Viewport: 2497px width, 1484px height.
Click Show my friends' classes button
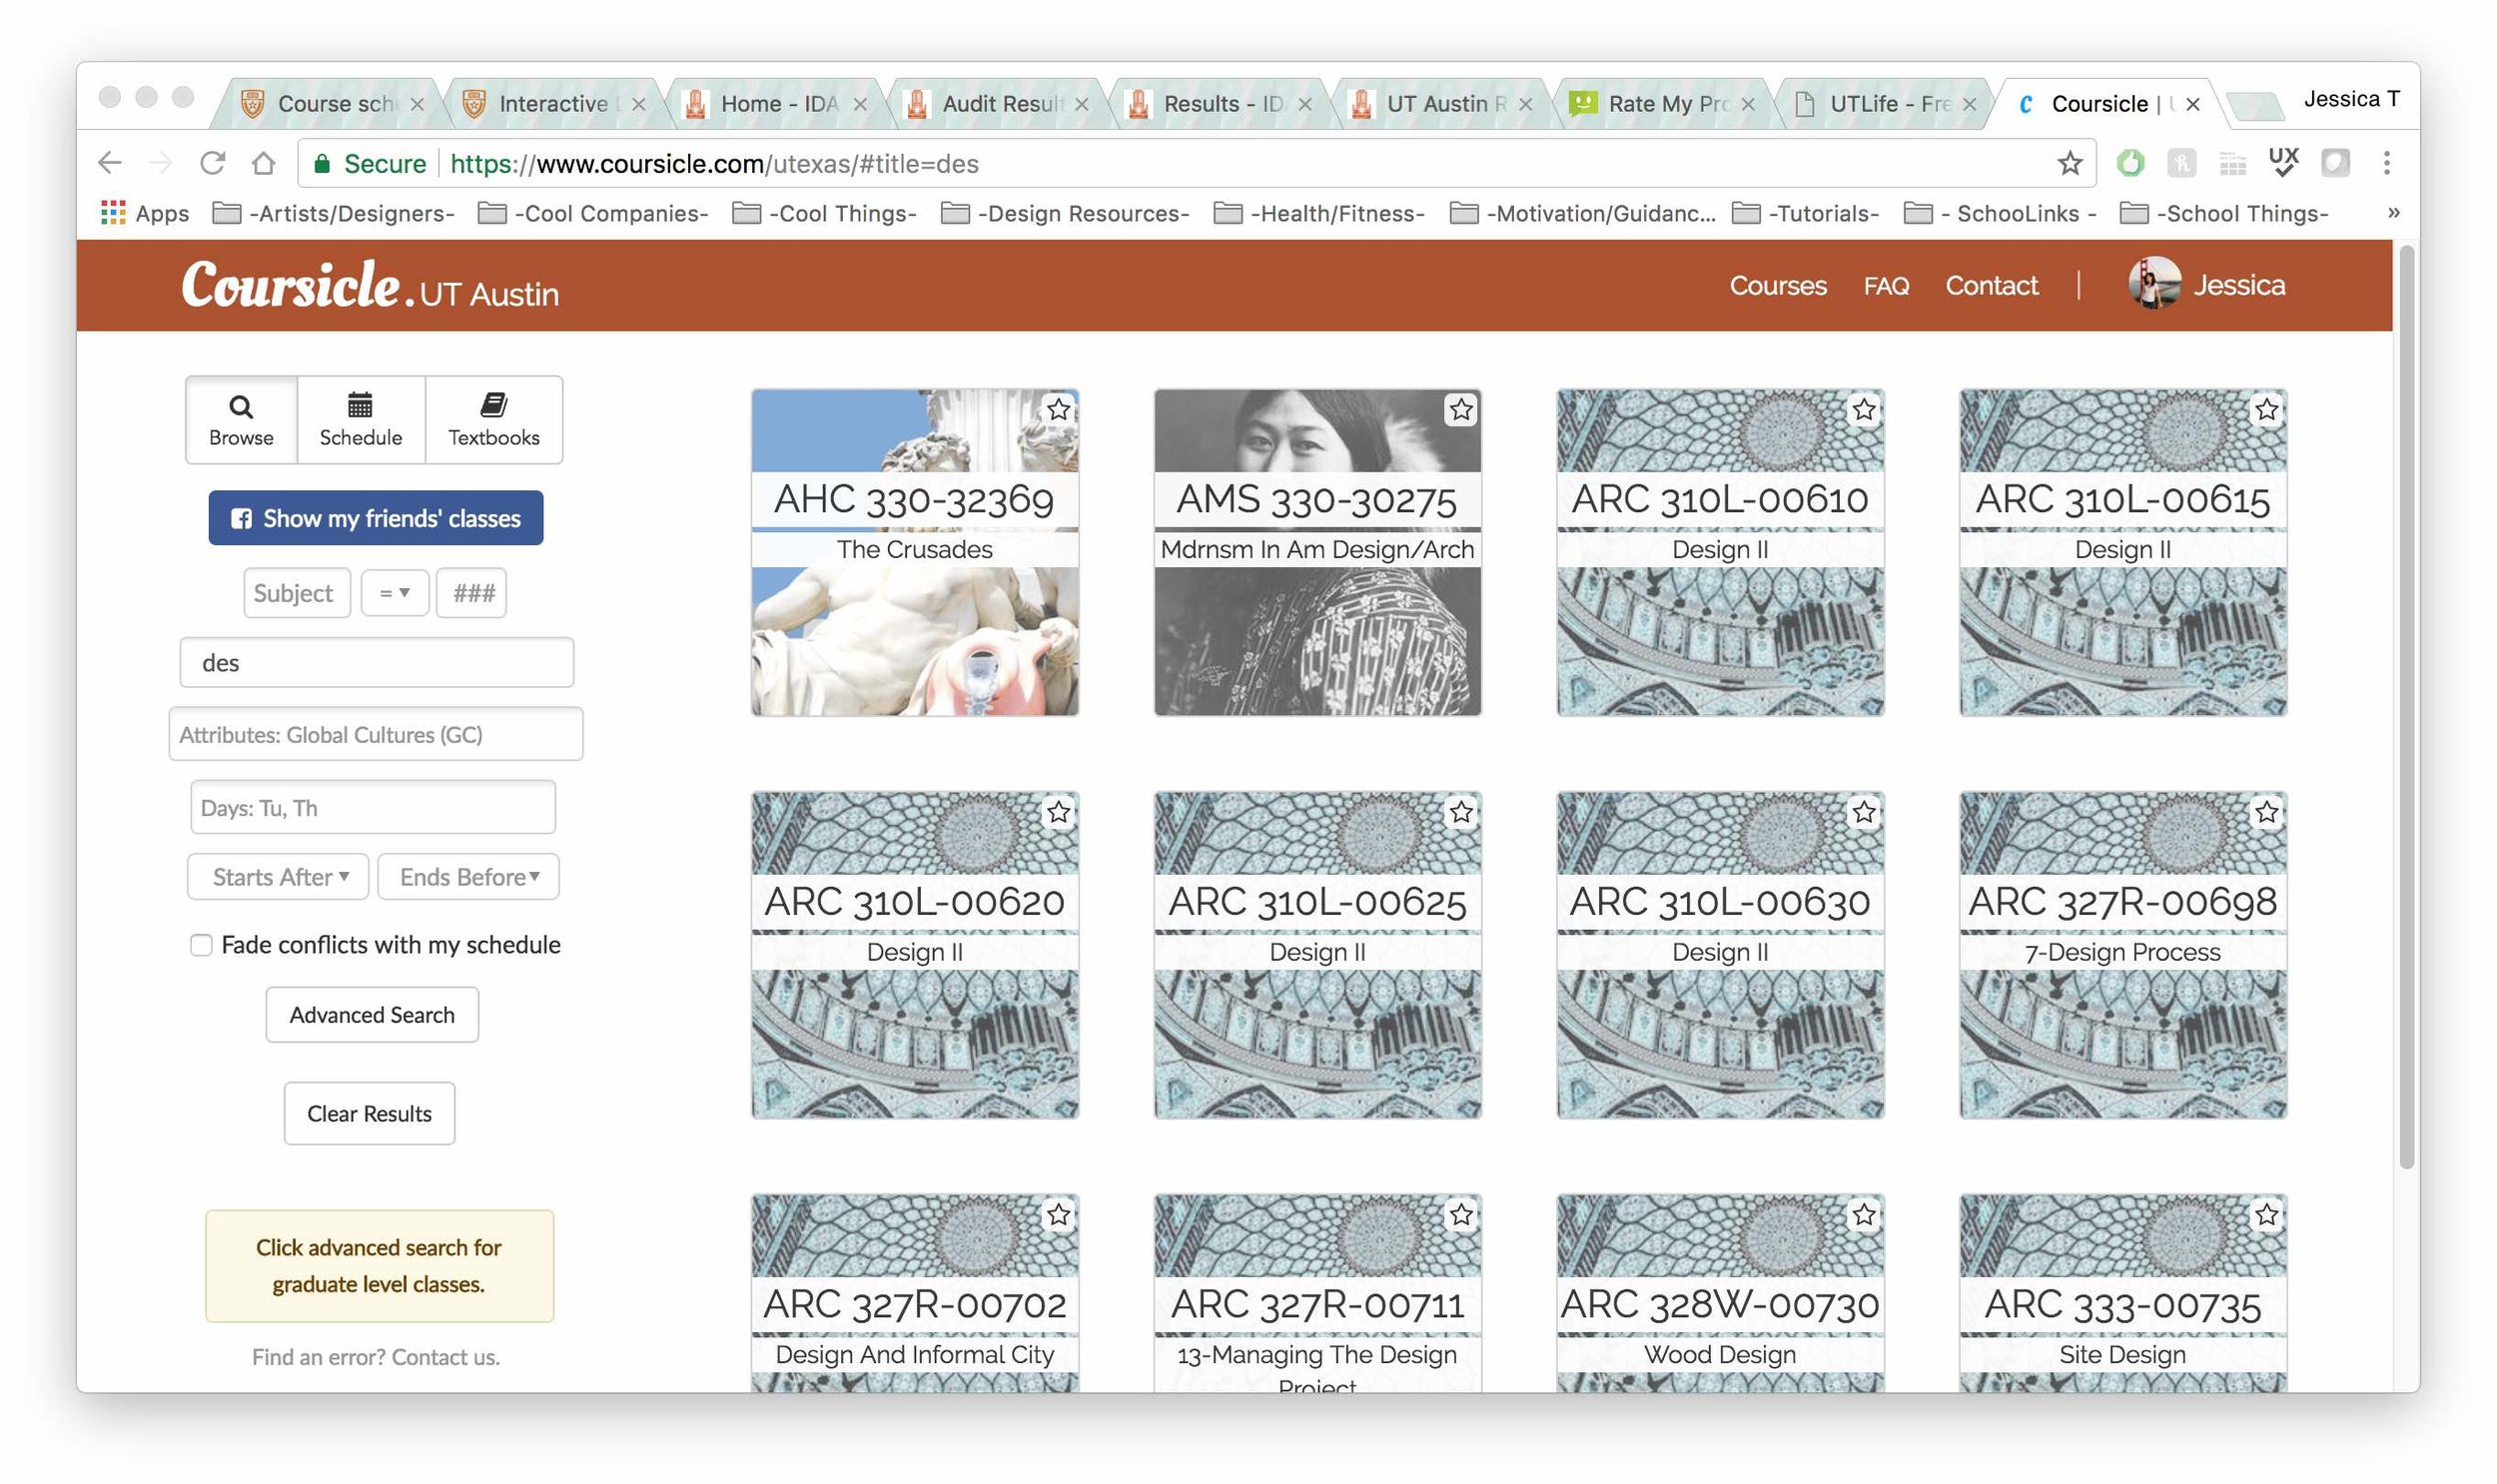[376, 518]
